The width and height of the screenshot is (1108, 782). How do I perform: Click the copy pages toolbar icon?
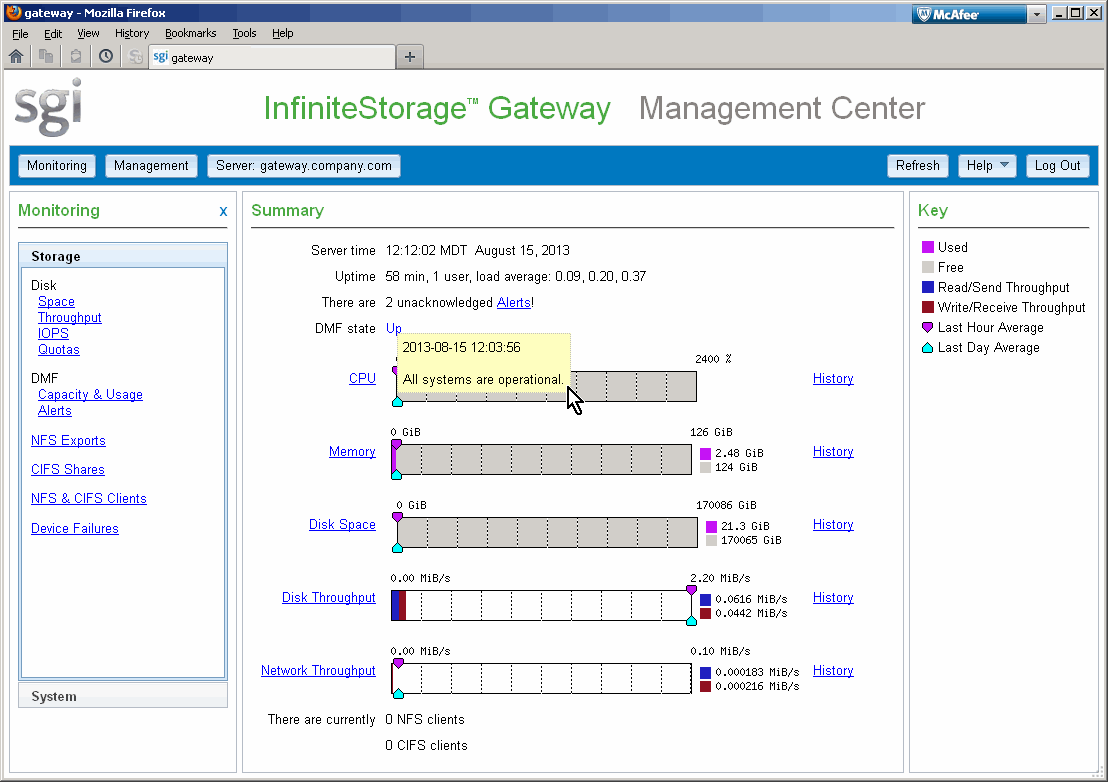point(46,57)
